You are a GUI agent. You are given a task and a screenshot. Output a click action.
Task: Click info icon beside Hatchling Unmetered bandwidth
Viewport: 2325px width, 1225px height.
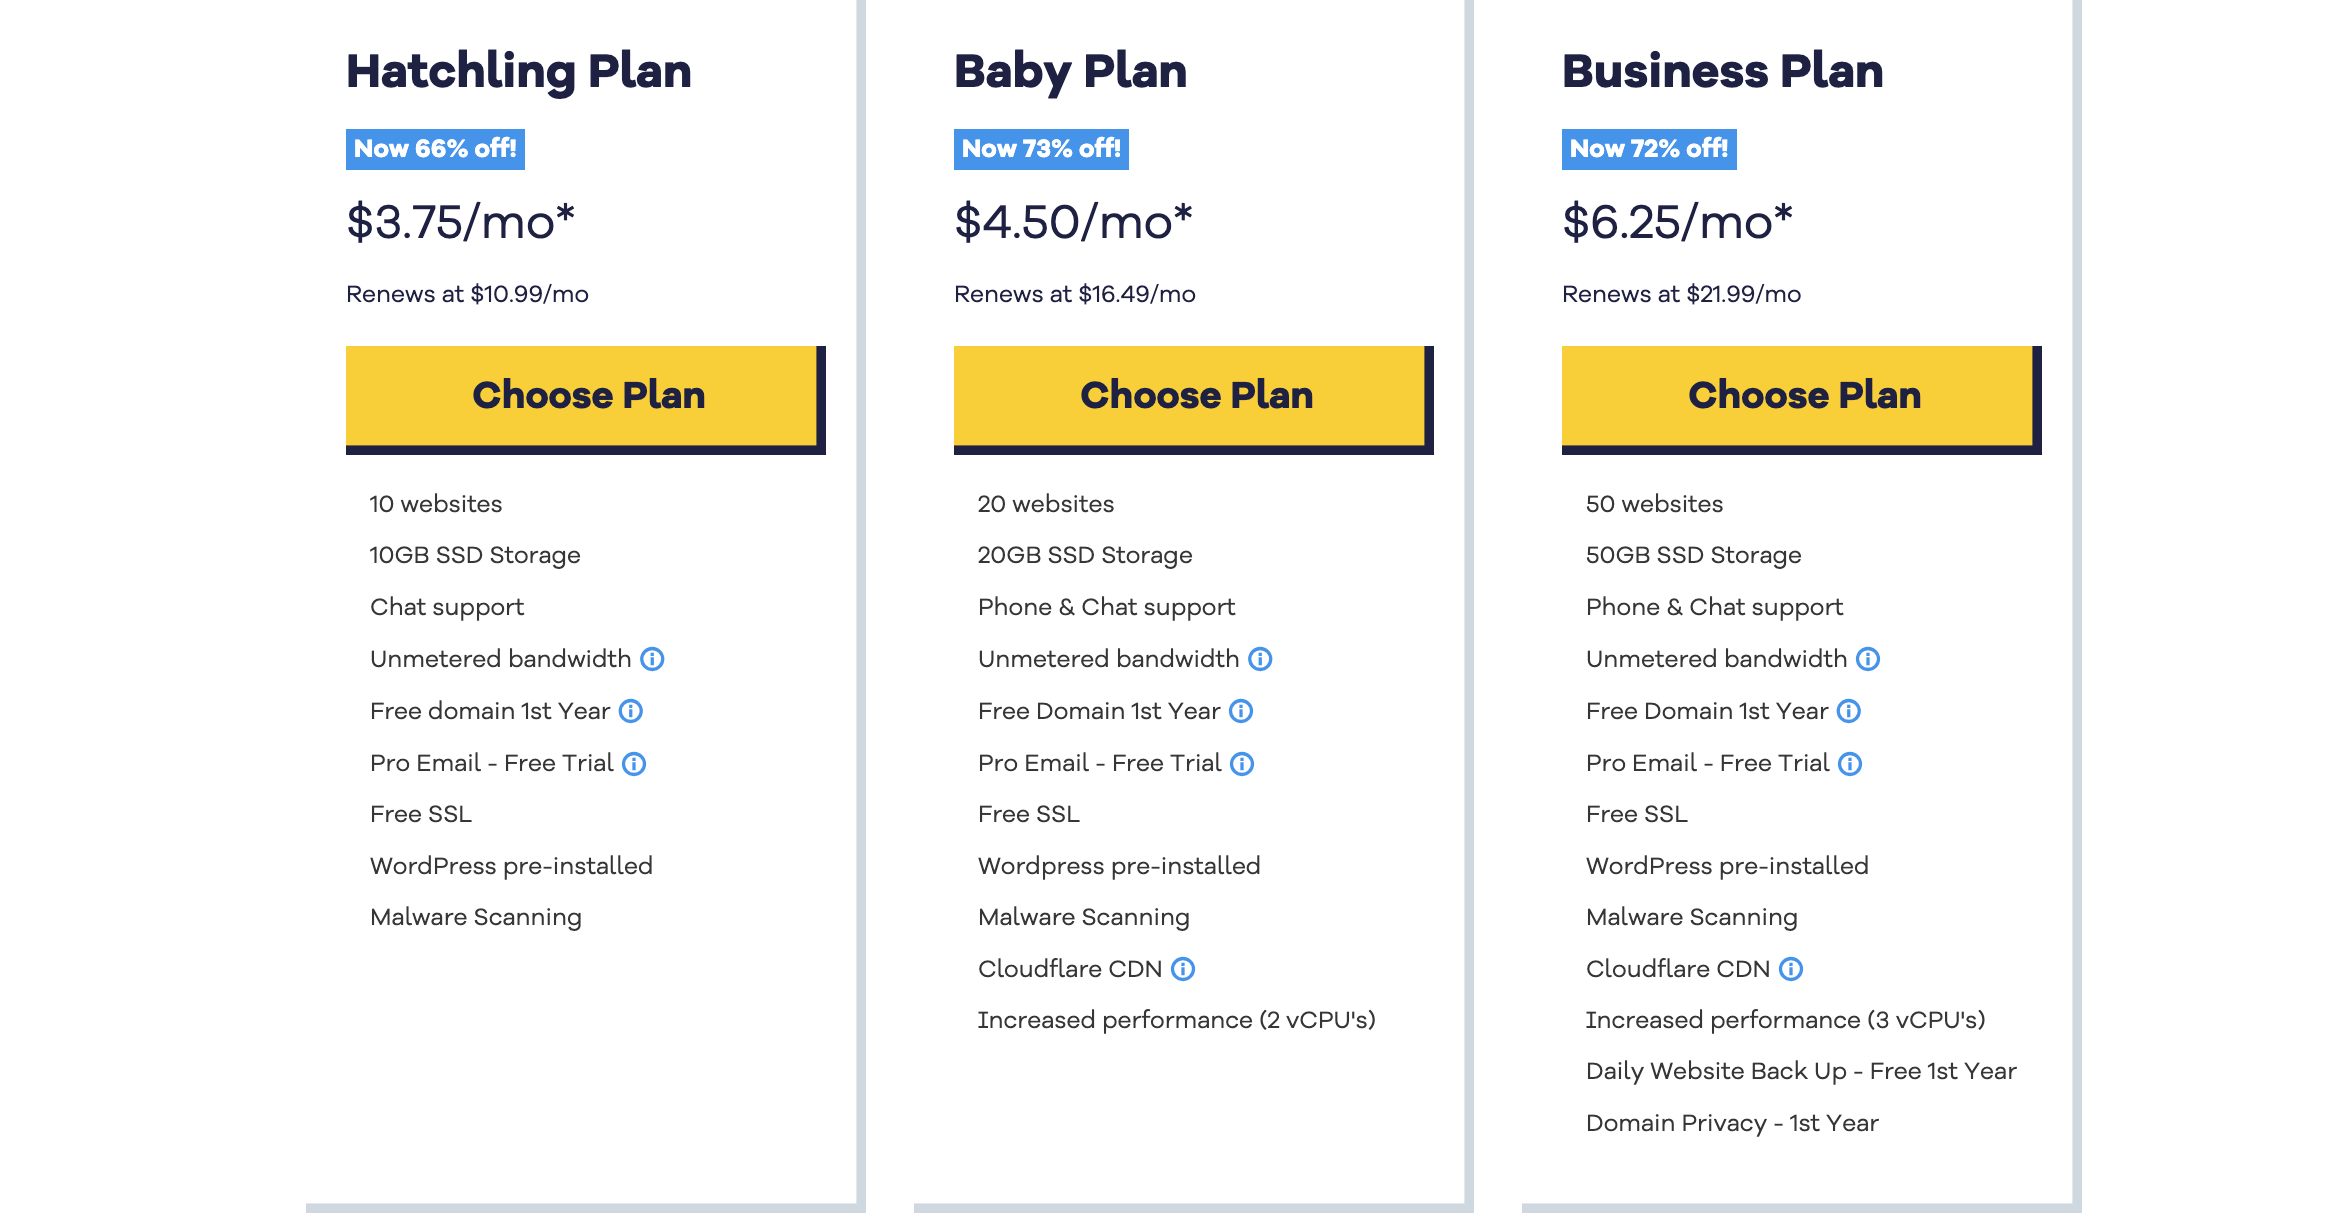652,659
